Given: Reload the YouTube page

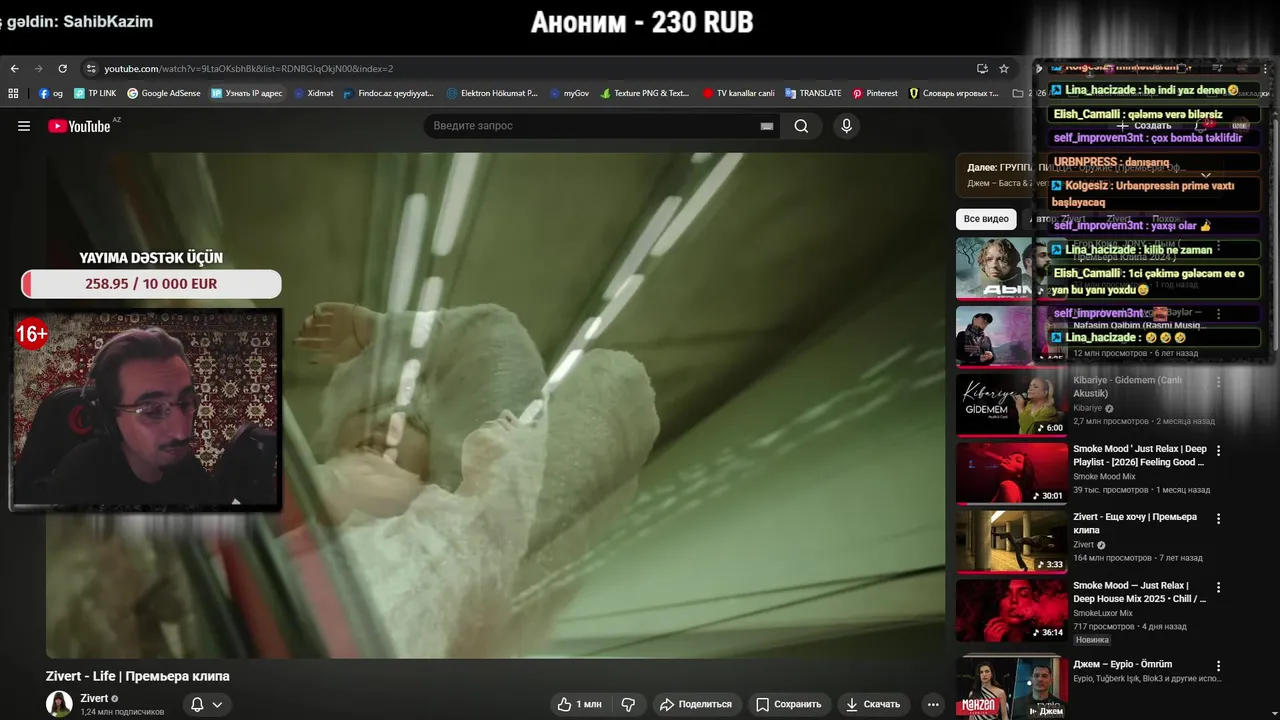Looking at the screenshot, I should [x=62, y=69].
